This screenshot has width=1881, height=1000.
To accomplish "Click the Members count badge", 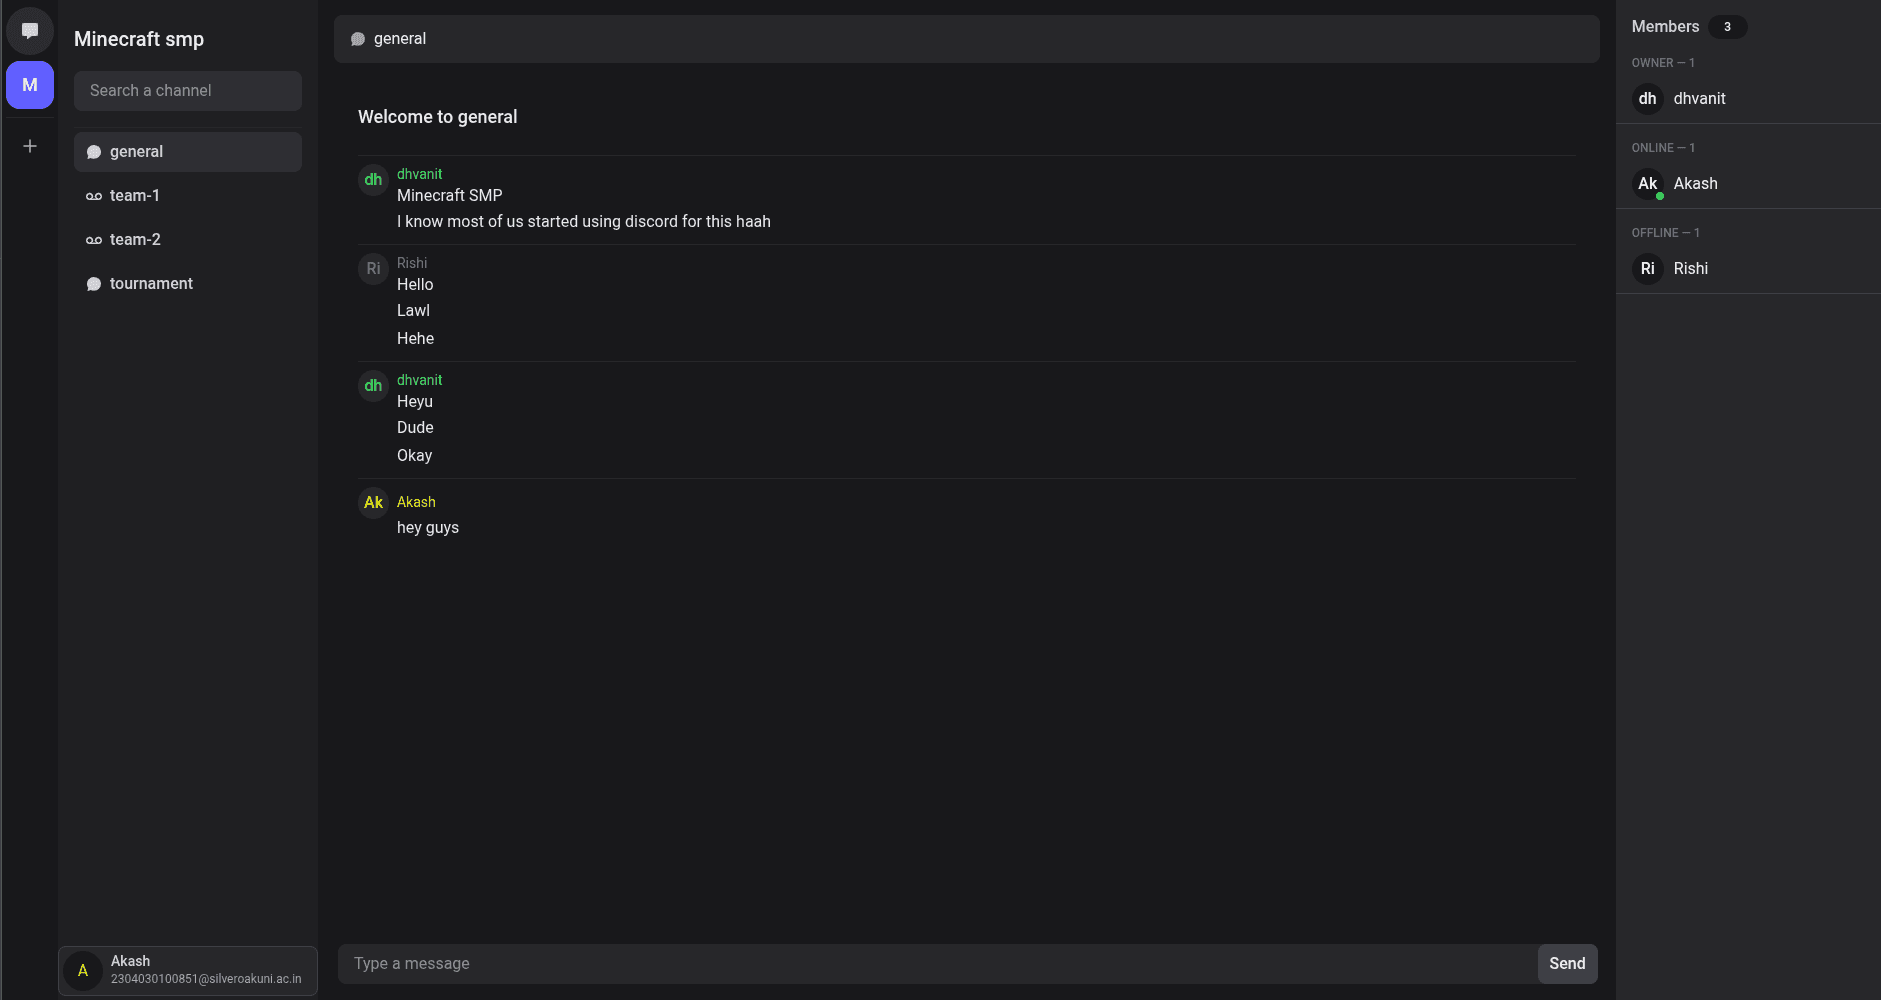I will (x=1727, y=27).
